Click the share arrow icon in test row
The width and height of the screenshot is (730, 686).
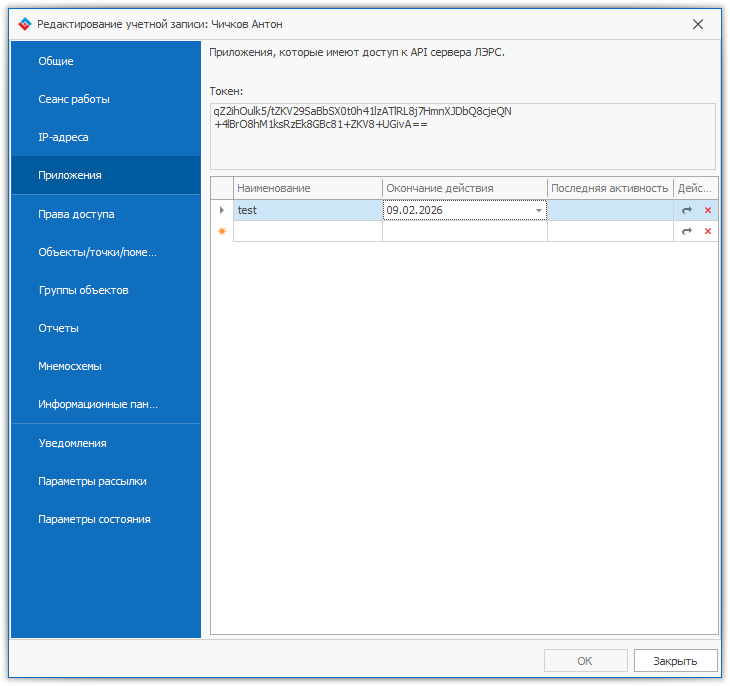pyautogui.click(x=687, y=210)
